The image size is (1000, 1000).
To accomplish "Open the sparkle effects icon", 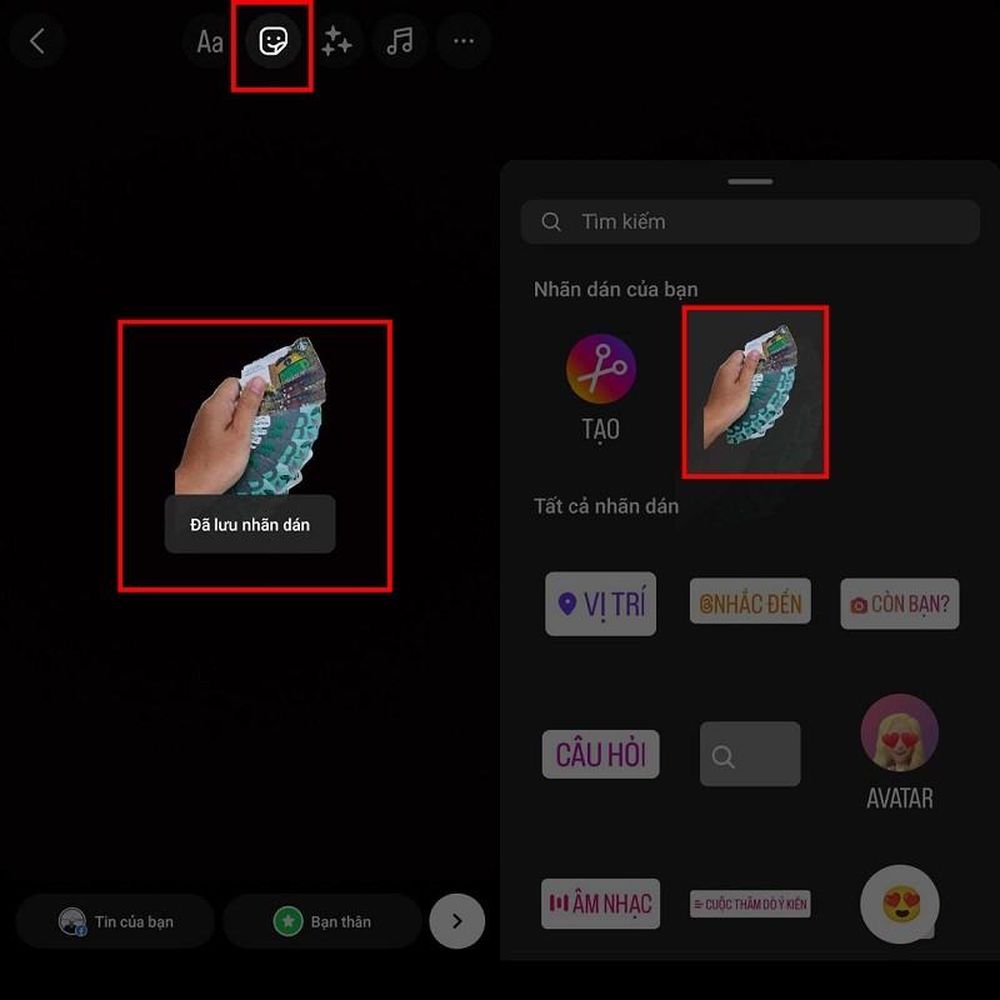I will point(336,41).
